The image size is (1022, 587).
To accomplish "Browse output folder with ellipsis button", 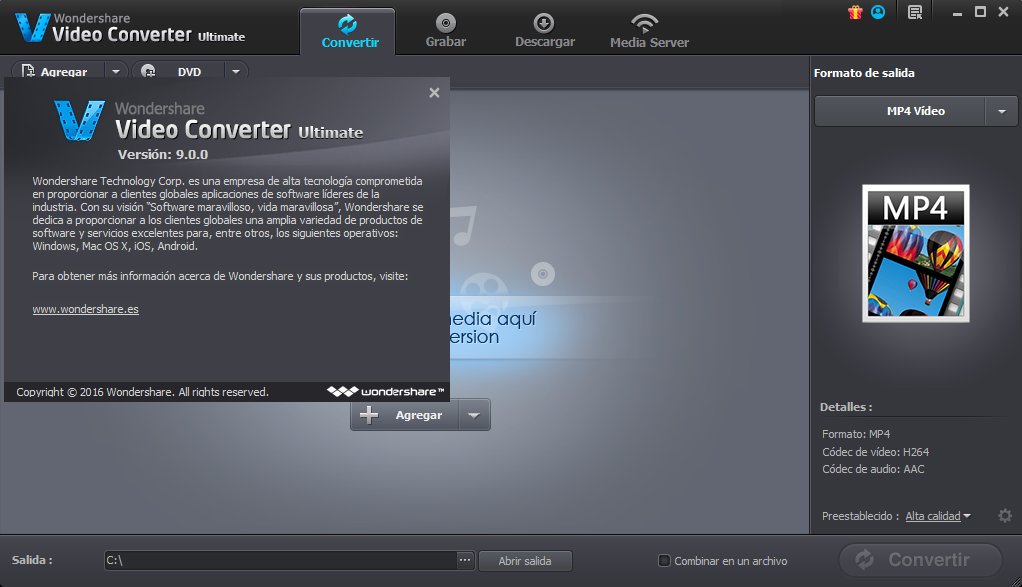I will click(465, 560).
